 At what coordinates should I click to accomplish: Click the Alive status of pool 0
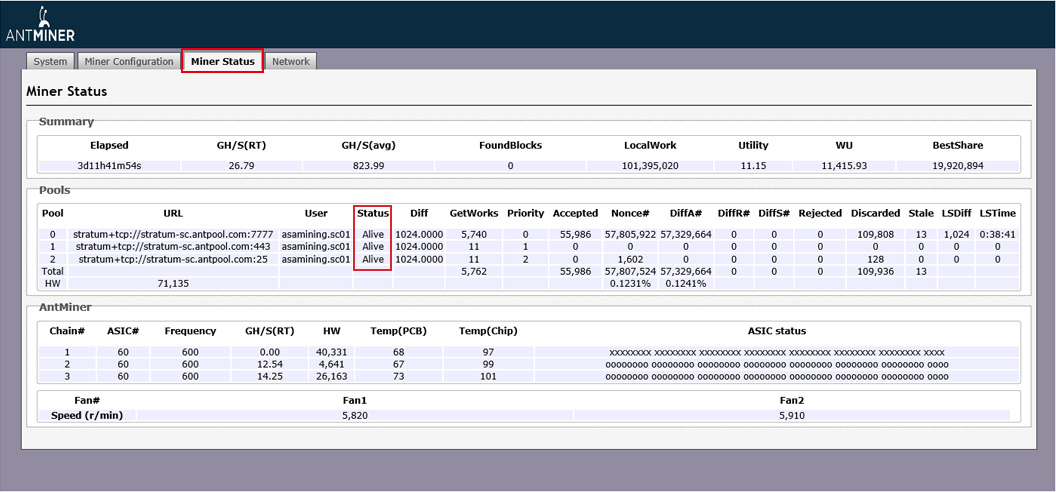pyautogui.click(x=372, y=234)
